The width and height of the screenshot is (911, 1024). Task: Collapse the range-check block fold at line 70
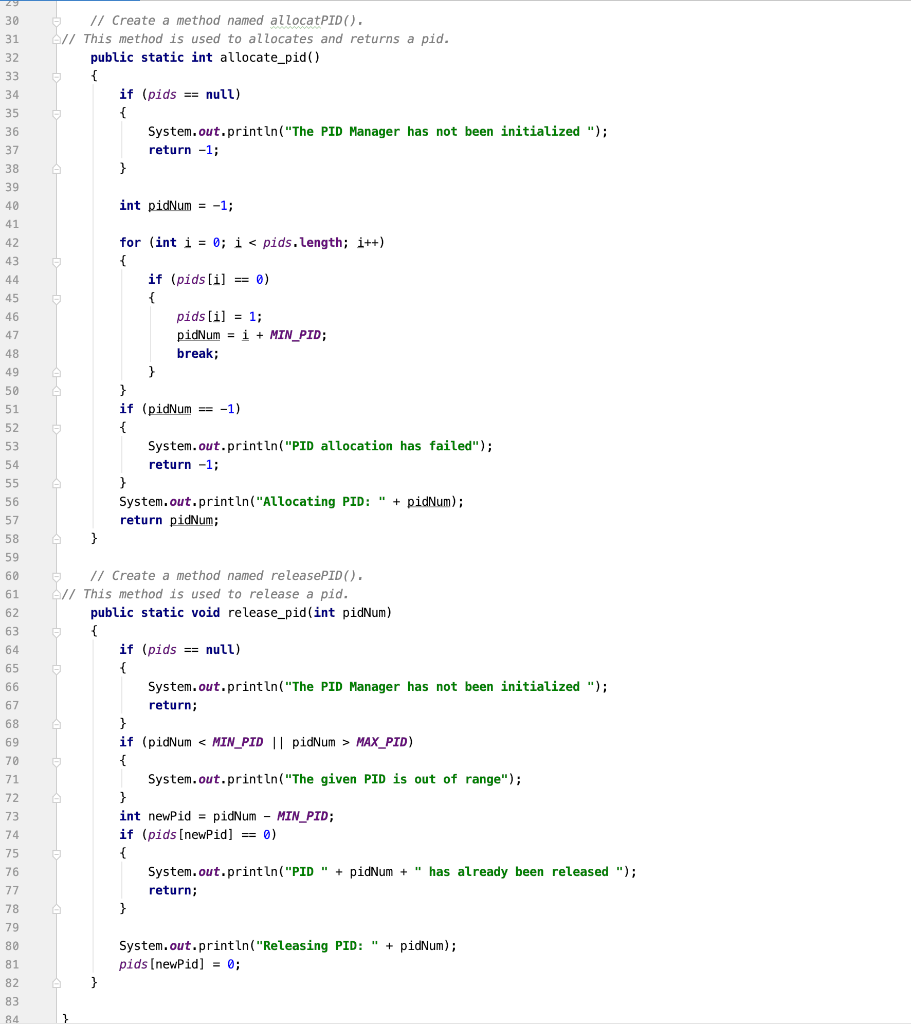click(x=56, y=760)
